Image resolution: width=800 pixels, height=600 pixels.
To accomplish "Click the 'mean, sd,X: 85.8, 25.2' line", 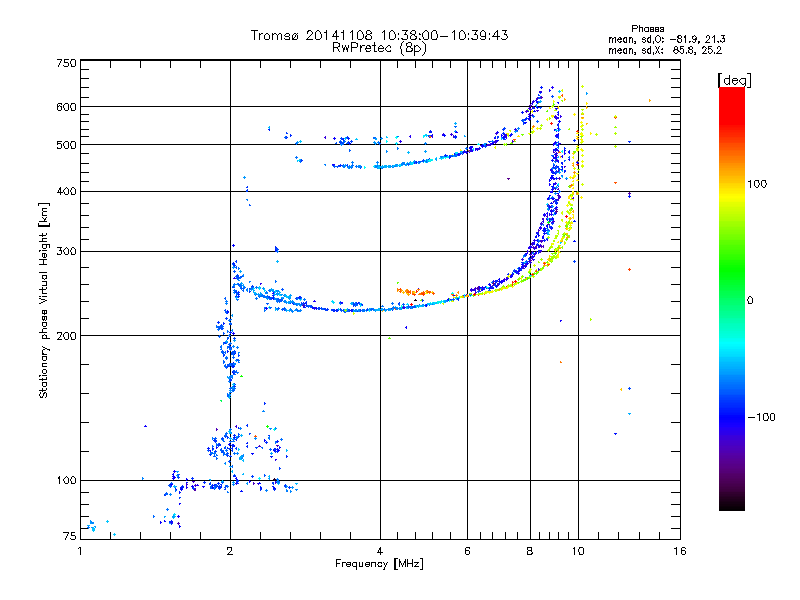I will 665,50.
